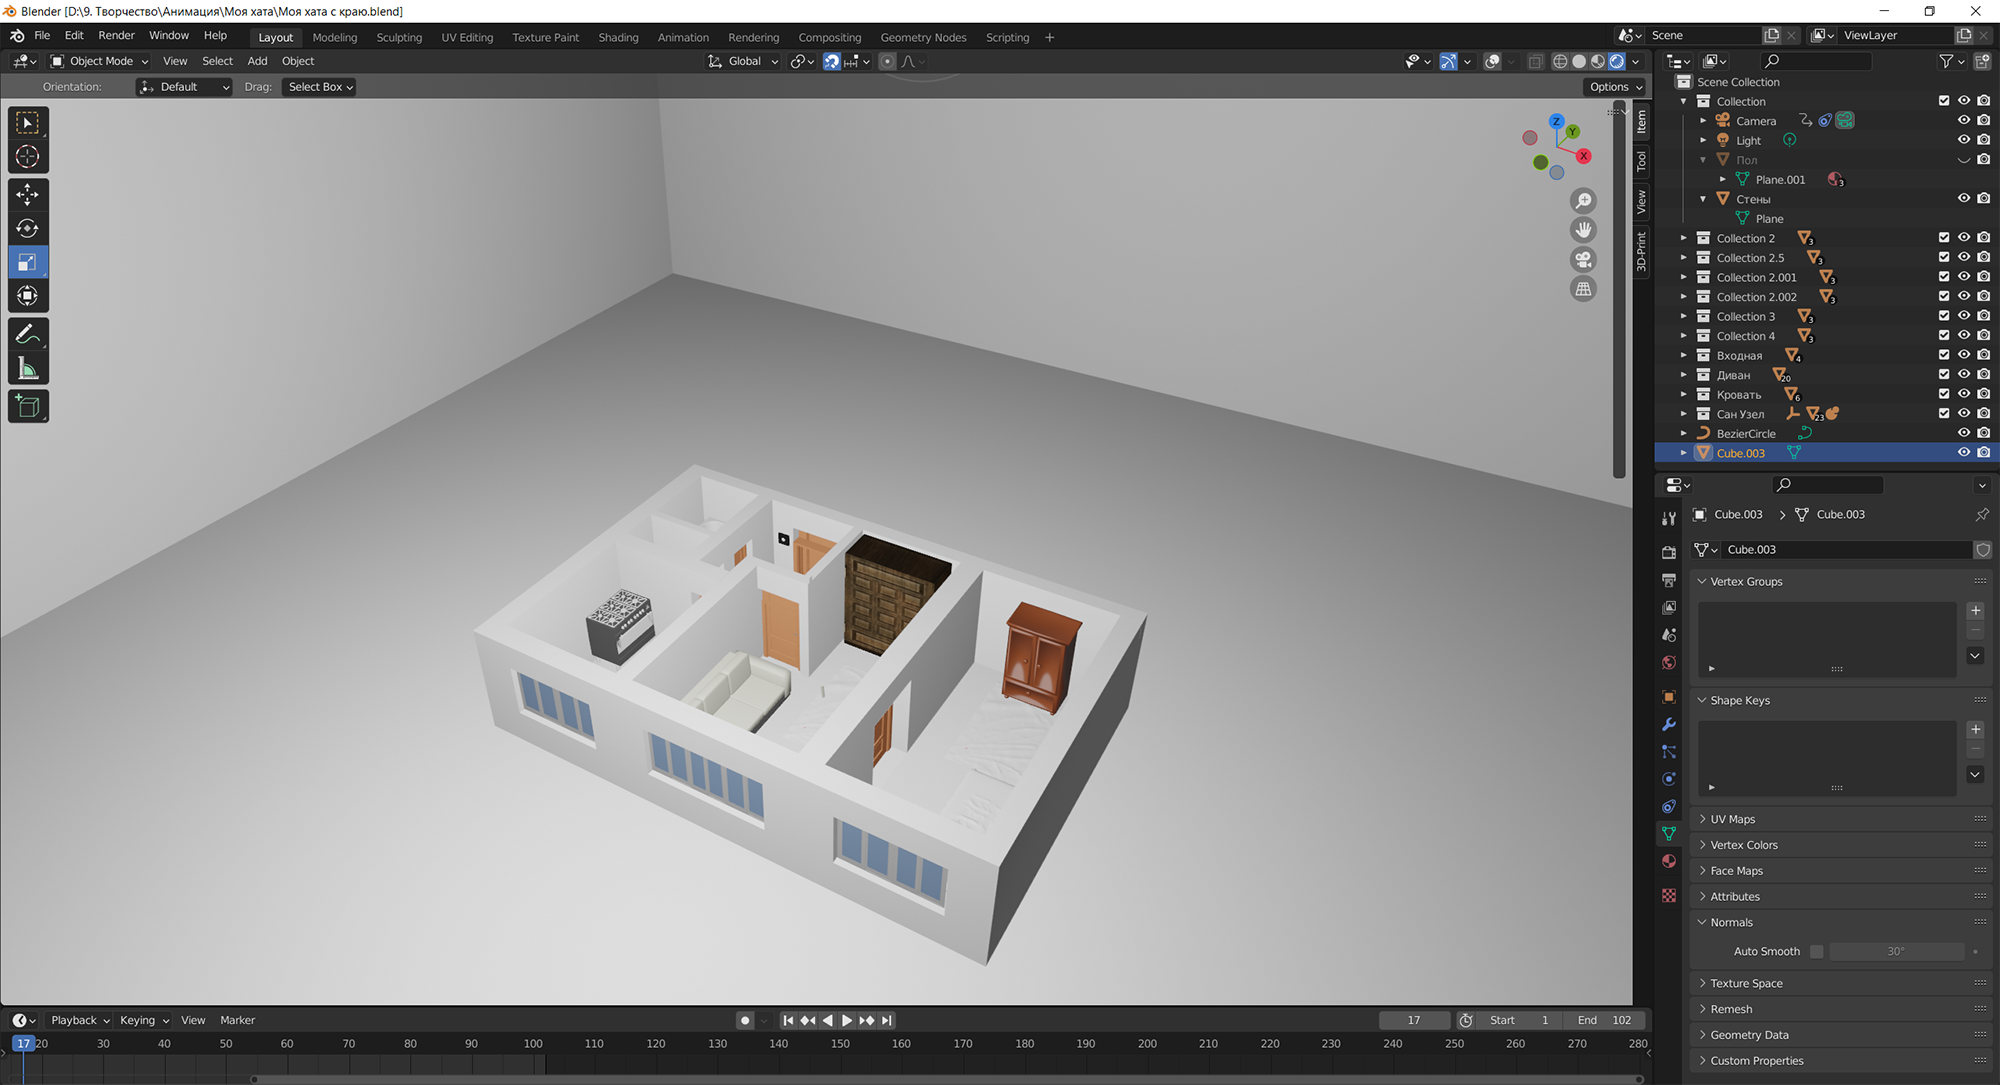Viewport: 2000px width, 1085px height.
Task: Activate the 3D Cursor tool
Action: click(28, 157)
